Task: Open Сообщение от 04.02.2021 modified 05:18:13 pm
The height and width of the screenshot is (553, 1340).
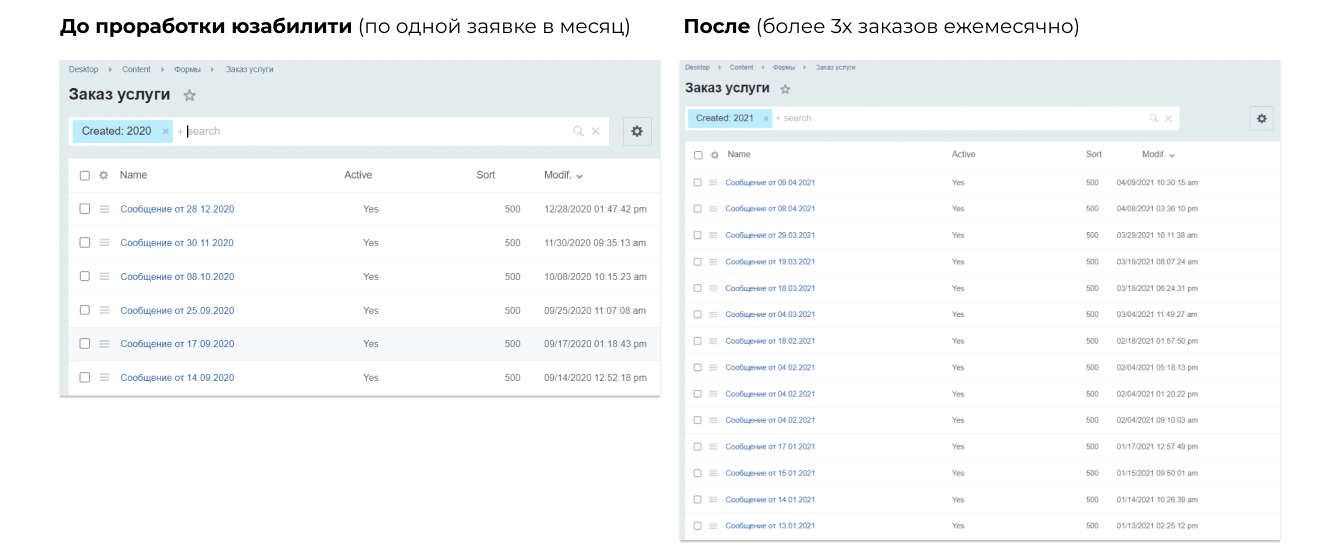Action: point(770,367)
